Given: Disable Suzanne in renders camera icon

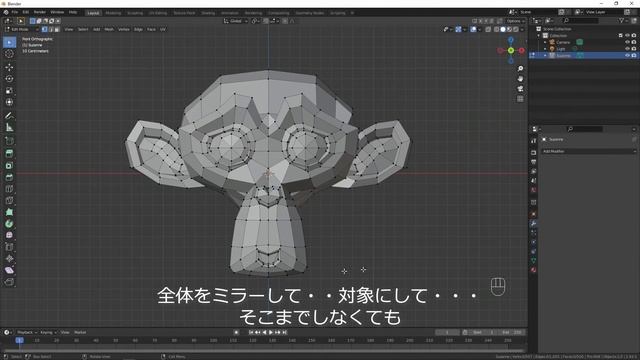Looking at the screenshot, I should click(x=634, y=55).
